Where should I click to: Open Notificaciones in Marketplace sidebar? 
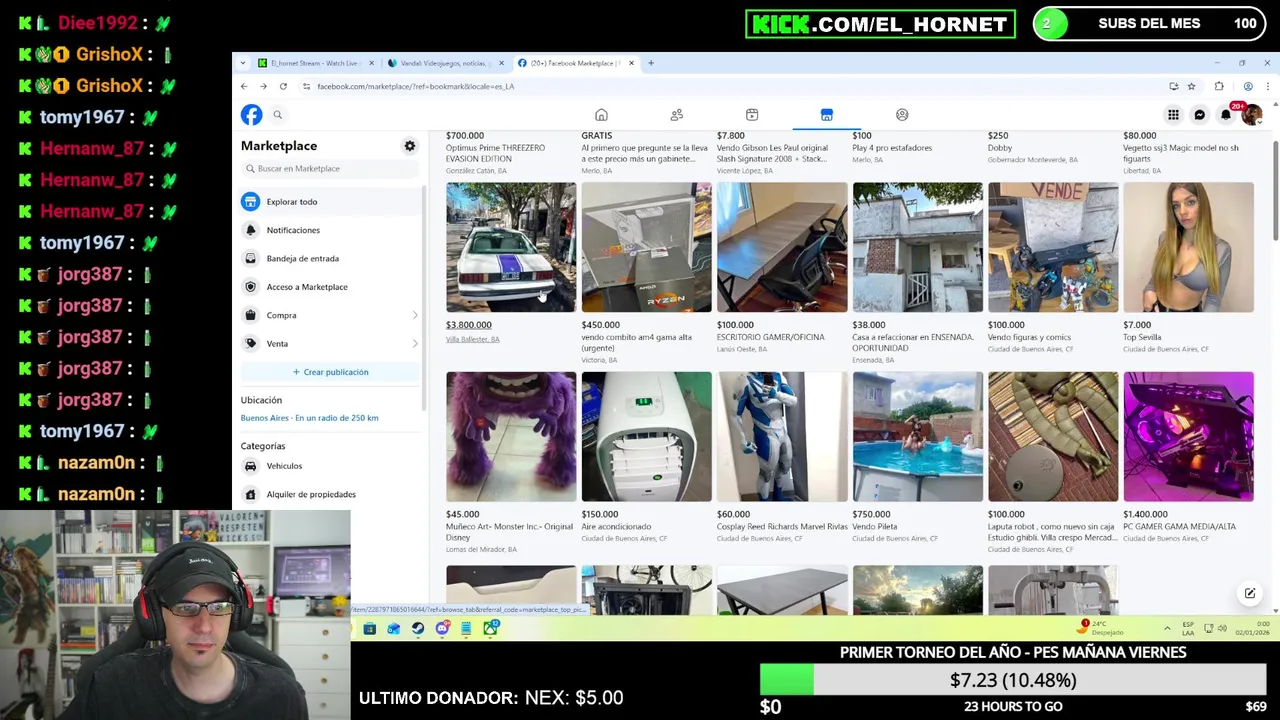(331, 230)
